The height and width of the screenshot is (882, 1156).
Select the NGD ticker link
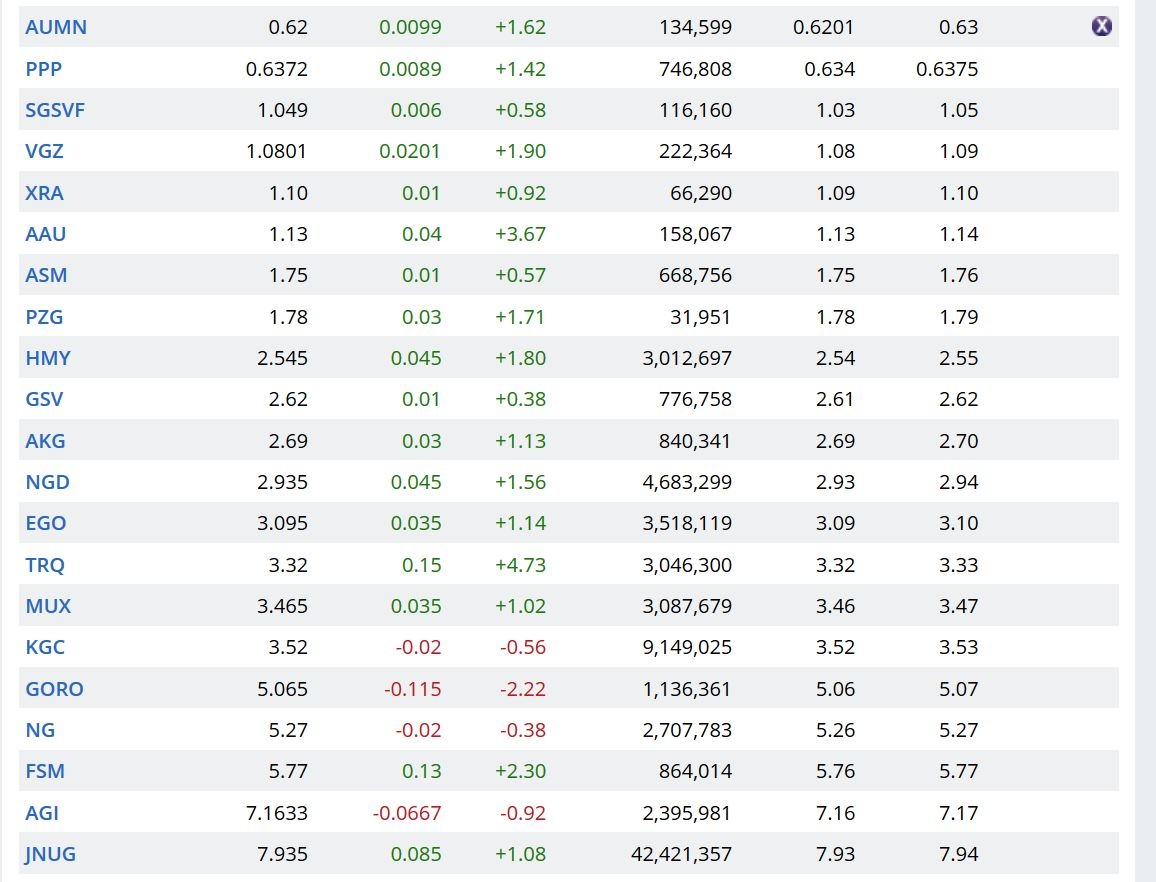click(47, 482)
